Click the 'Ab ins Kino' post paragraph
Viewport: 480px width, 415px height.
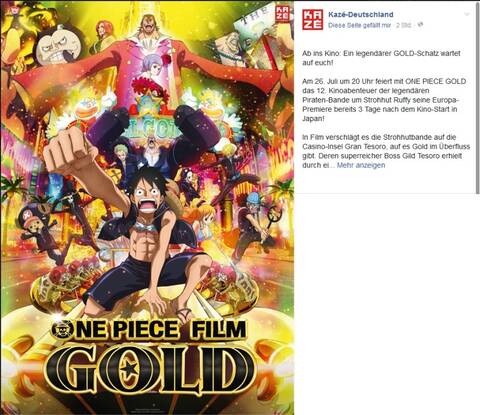pos(381,58)
